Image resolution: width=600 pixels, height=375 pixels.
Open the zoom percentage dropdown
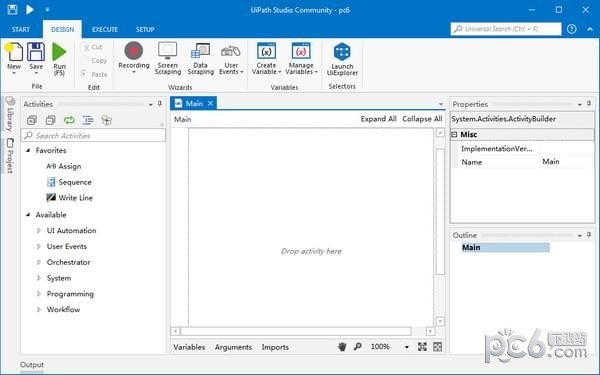[406, 347]
